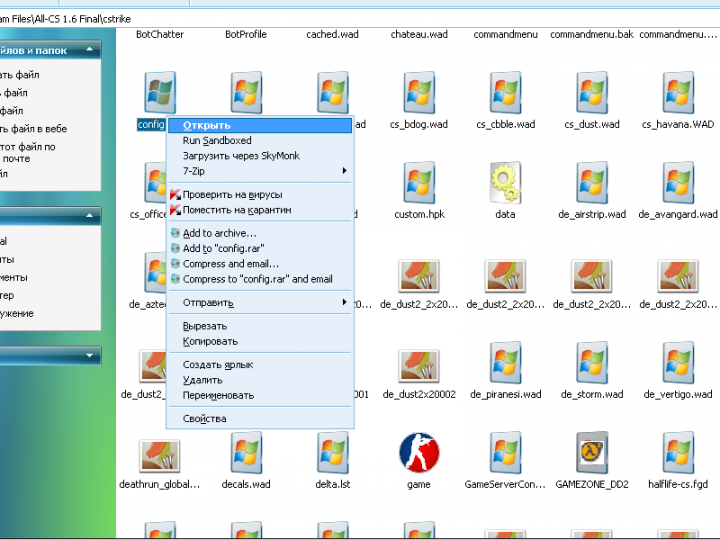
Task: Expand the collapsed bottom sidebar panel
Action: click(x=90, y=355)
